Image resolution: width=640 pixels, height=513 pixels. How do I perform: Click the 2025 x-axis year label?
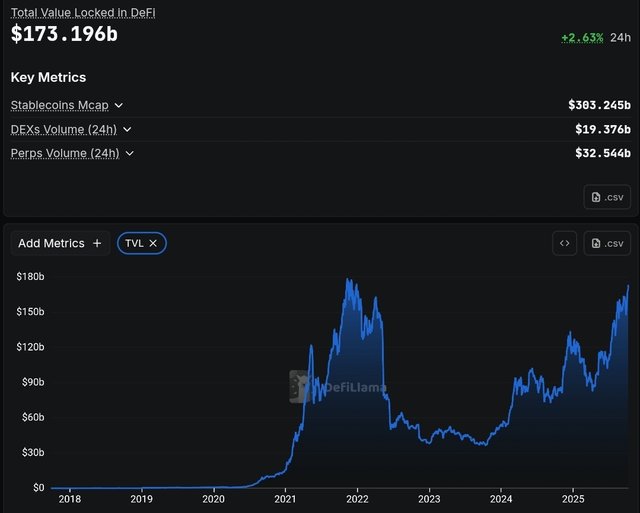(573, 498)
